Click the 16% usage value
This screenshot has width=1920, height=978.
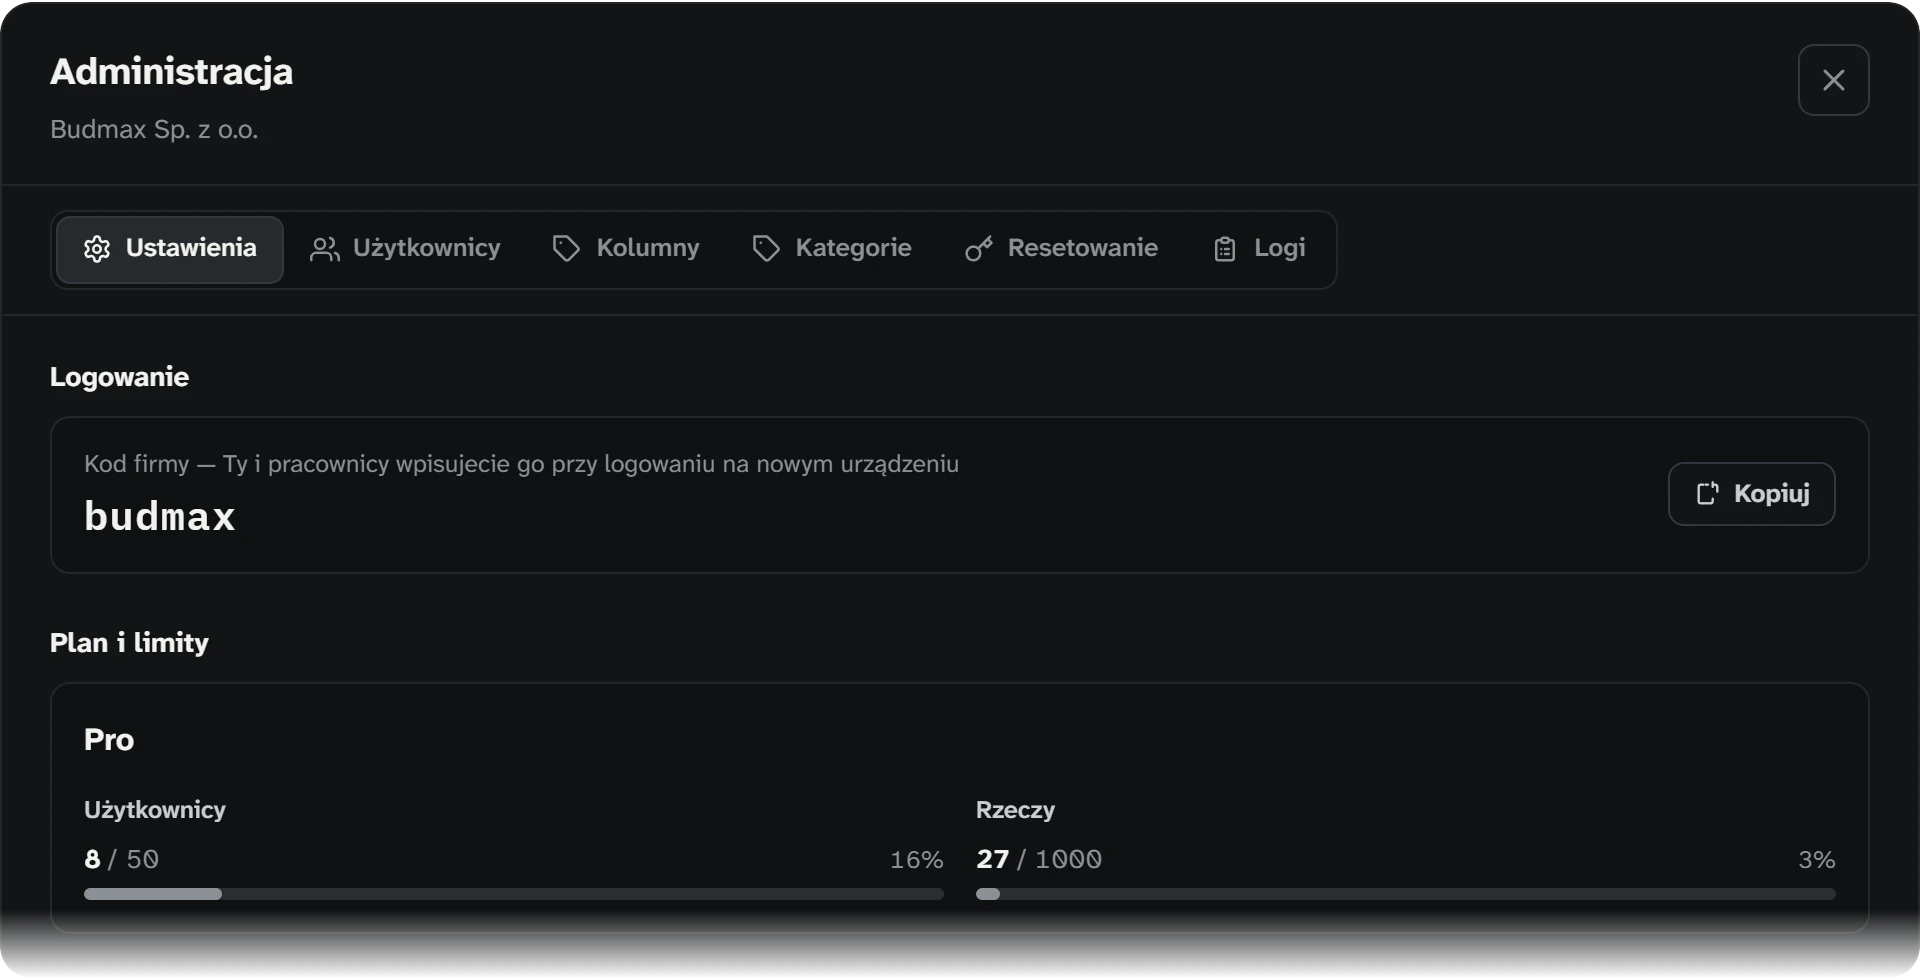(x=916, y=860)
